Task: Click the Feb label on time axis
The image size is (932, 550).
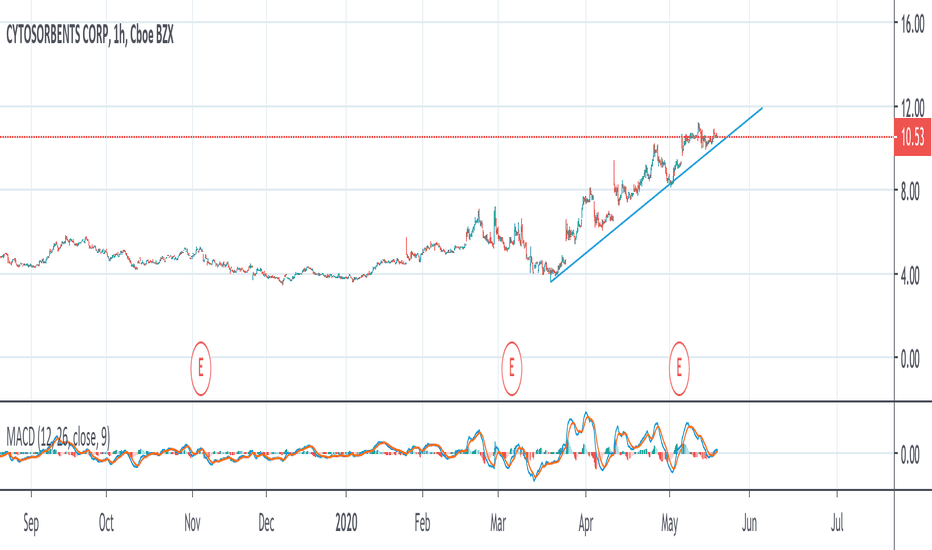Action: [422, 523]
